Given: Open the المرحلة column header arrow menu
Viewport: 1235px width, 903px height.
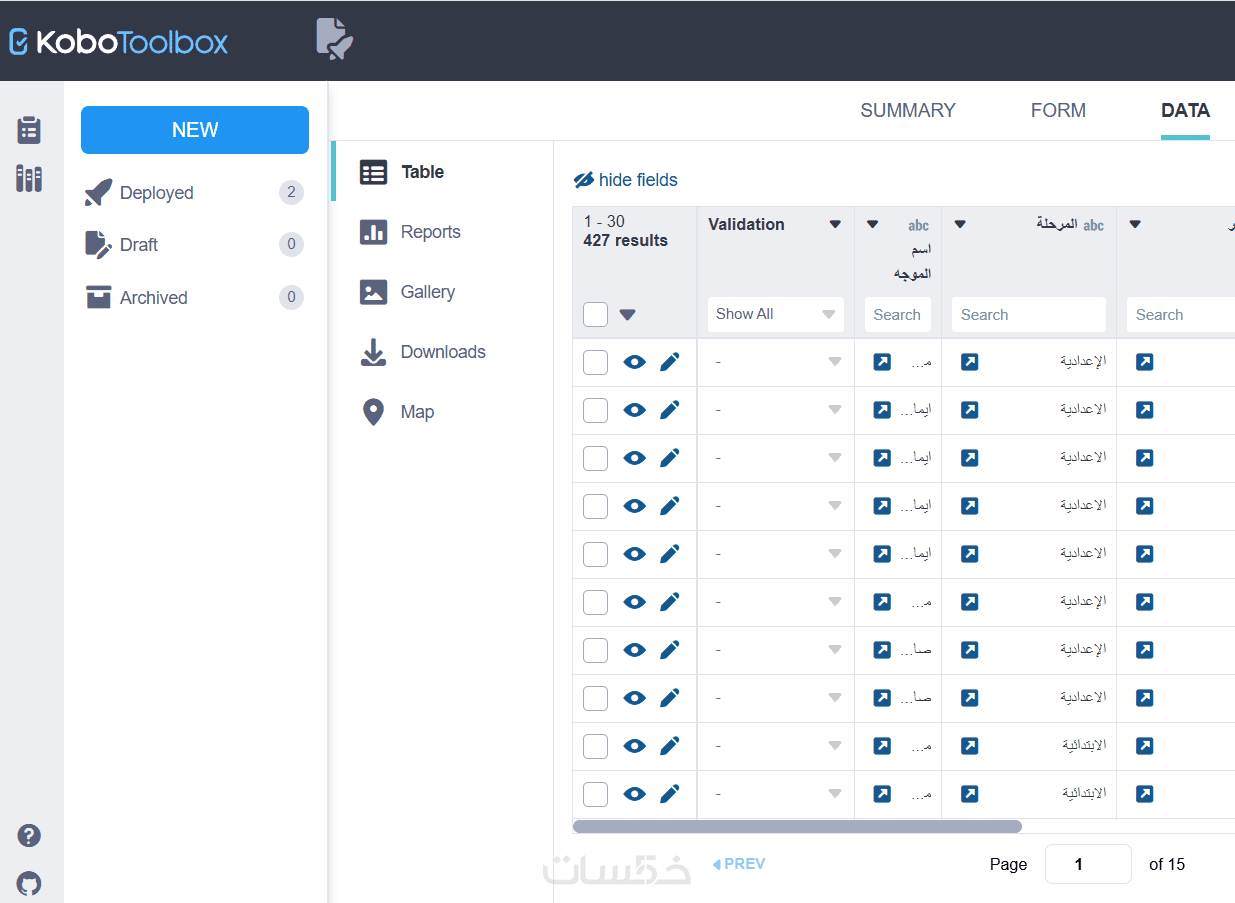Looking at the screenshot, I should pos(960,225).
